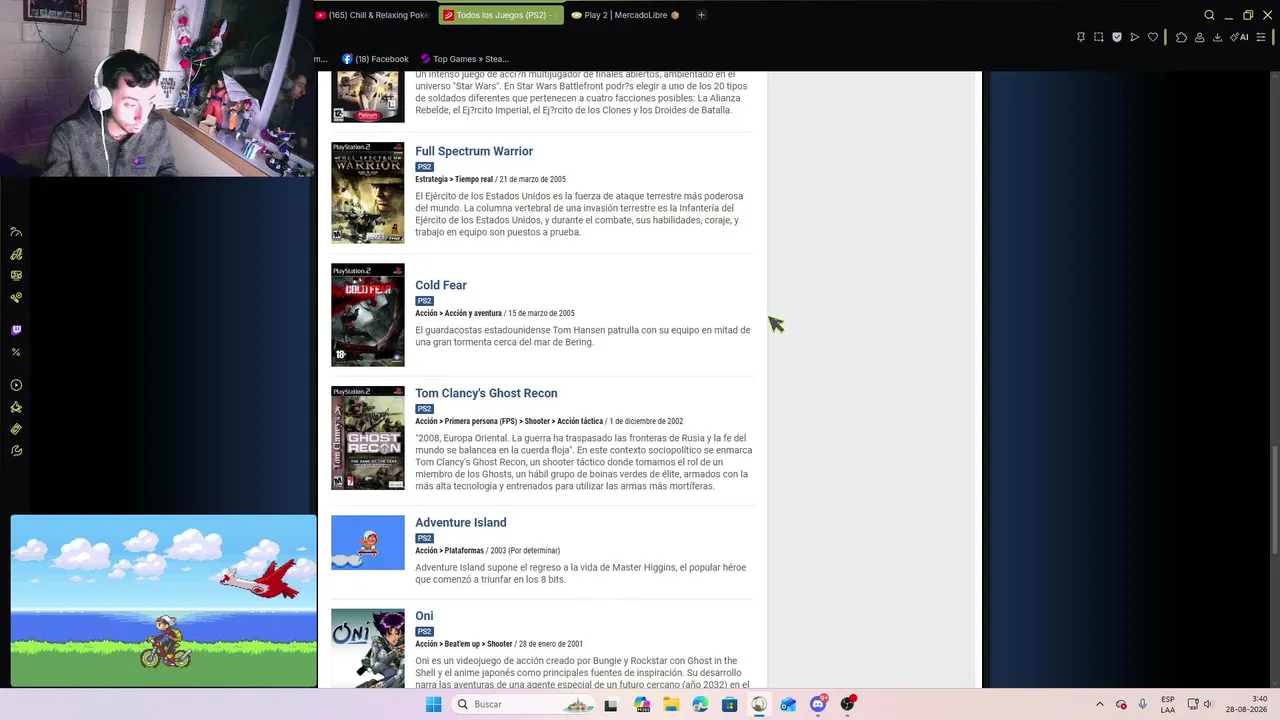Select the Todos los Juegos (PS2) tab
Viewport: 1280px width, 720px height.
pos(500,15)
